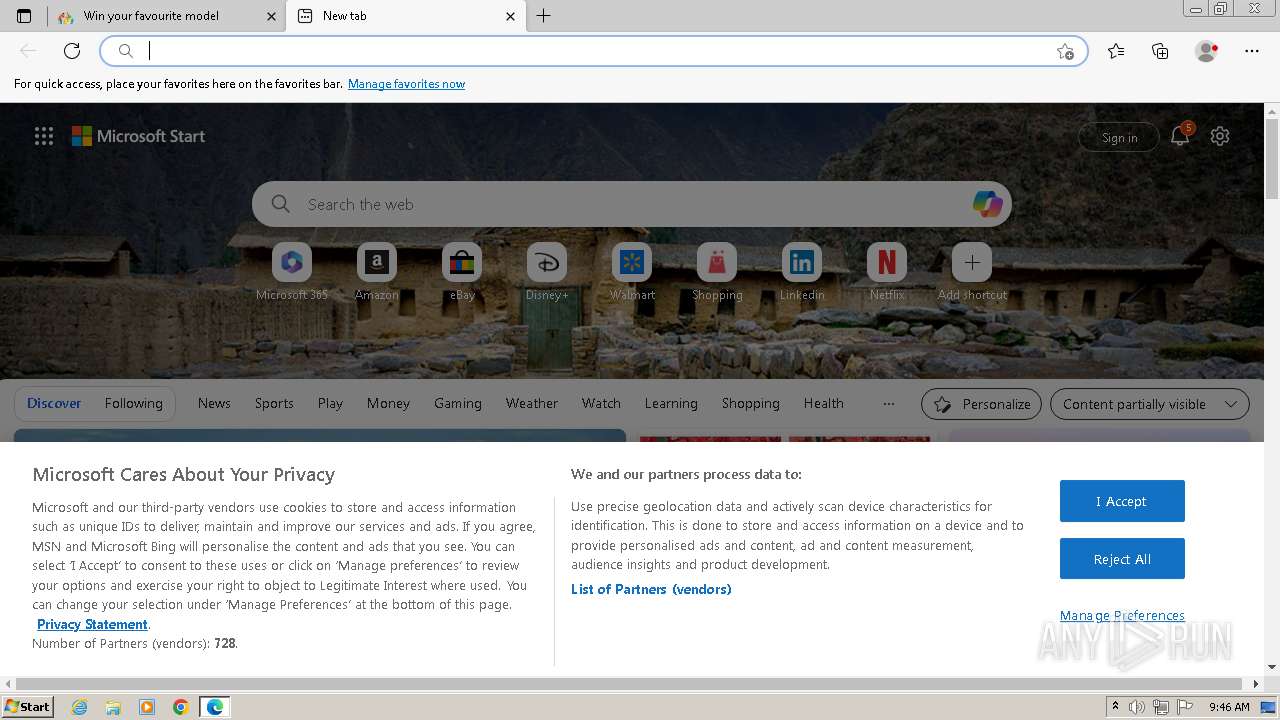The width and height of the screenshot is (1280, 720).
Task: Click the Sign in button
Action: point(1119,137)
